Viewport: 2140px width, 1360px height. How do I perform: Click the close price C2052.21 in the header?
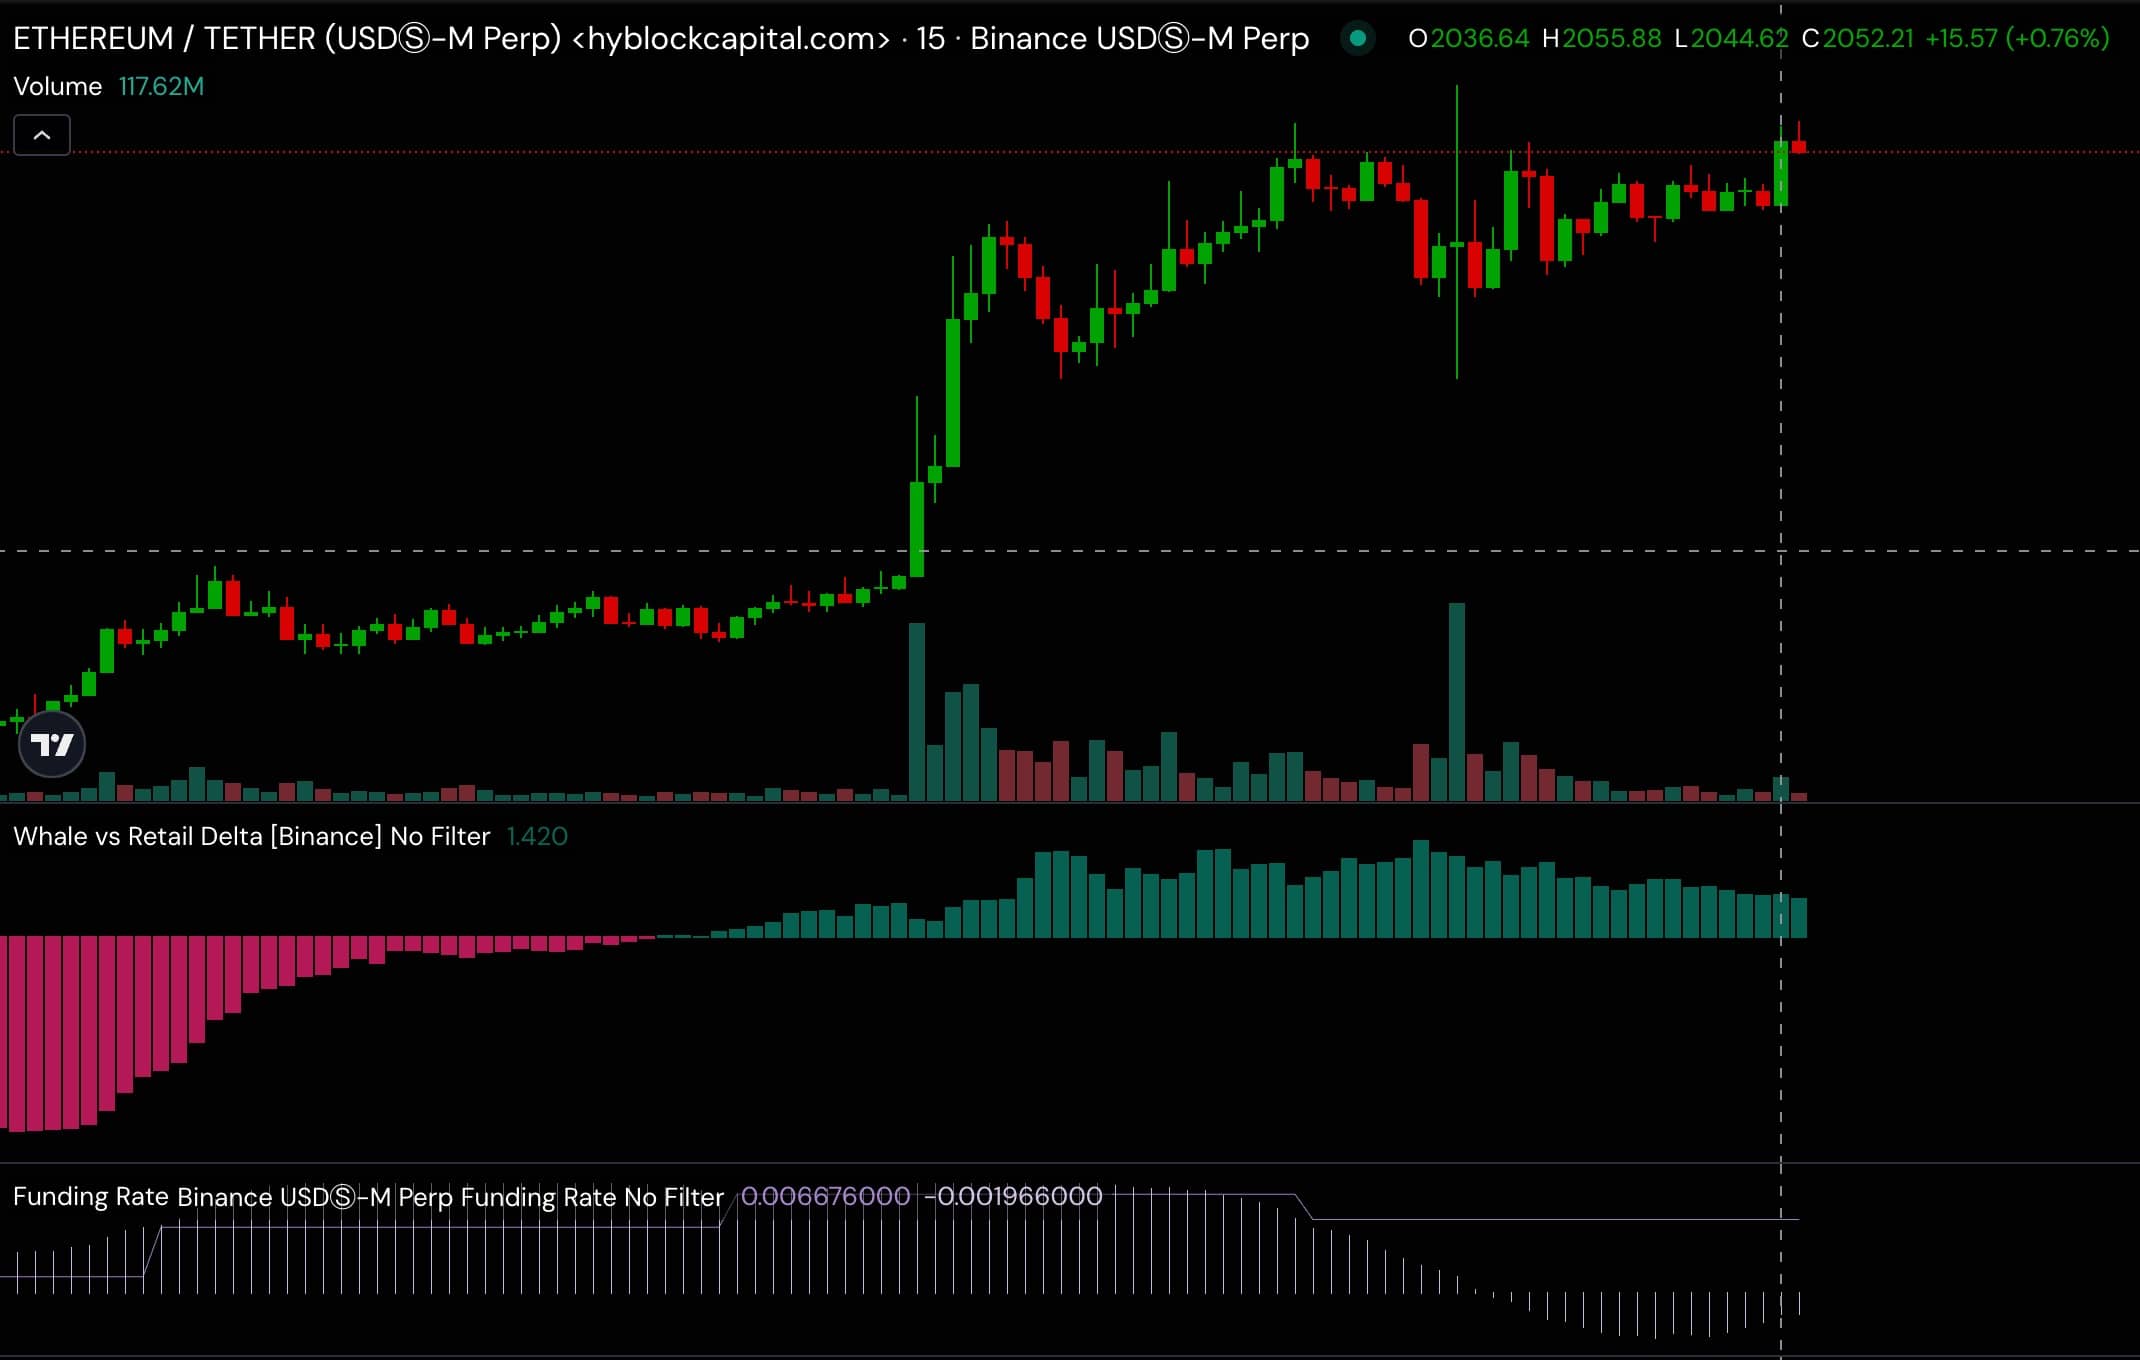tap(1857, 39)
